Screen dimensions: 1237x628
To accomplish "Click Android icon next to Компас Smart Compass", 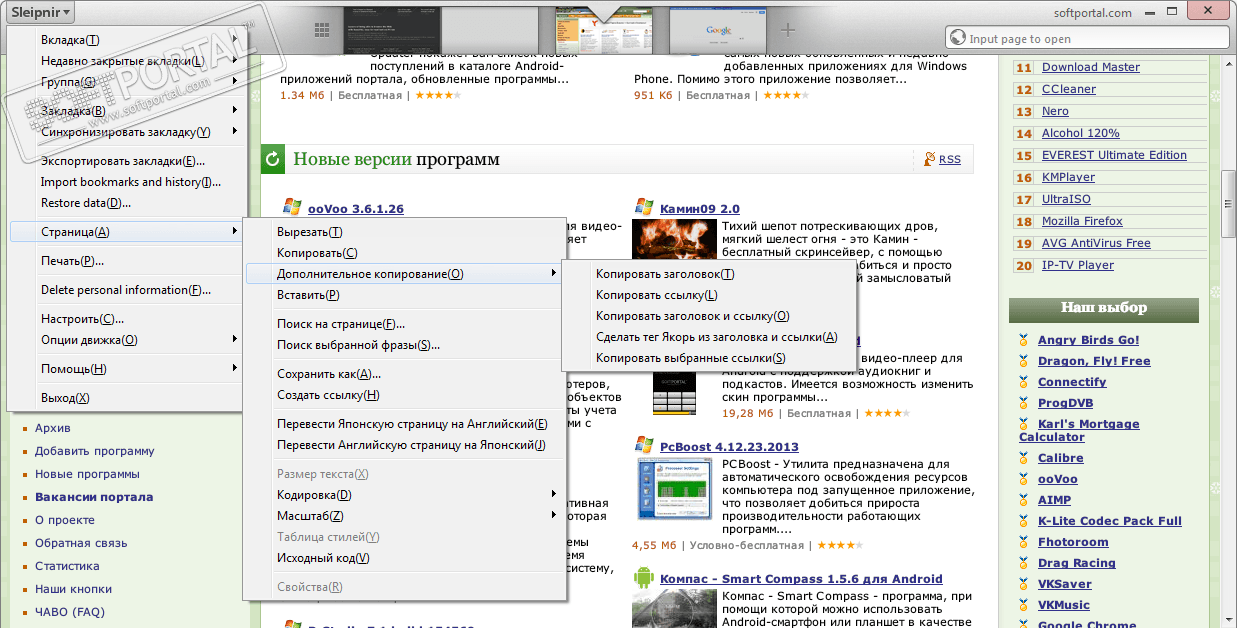I will click(x=643, y=577).
